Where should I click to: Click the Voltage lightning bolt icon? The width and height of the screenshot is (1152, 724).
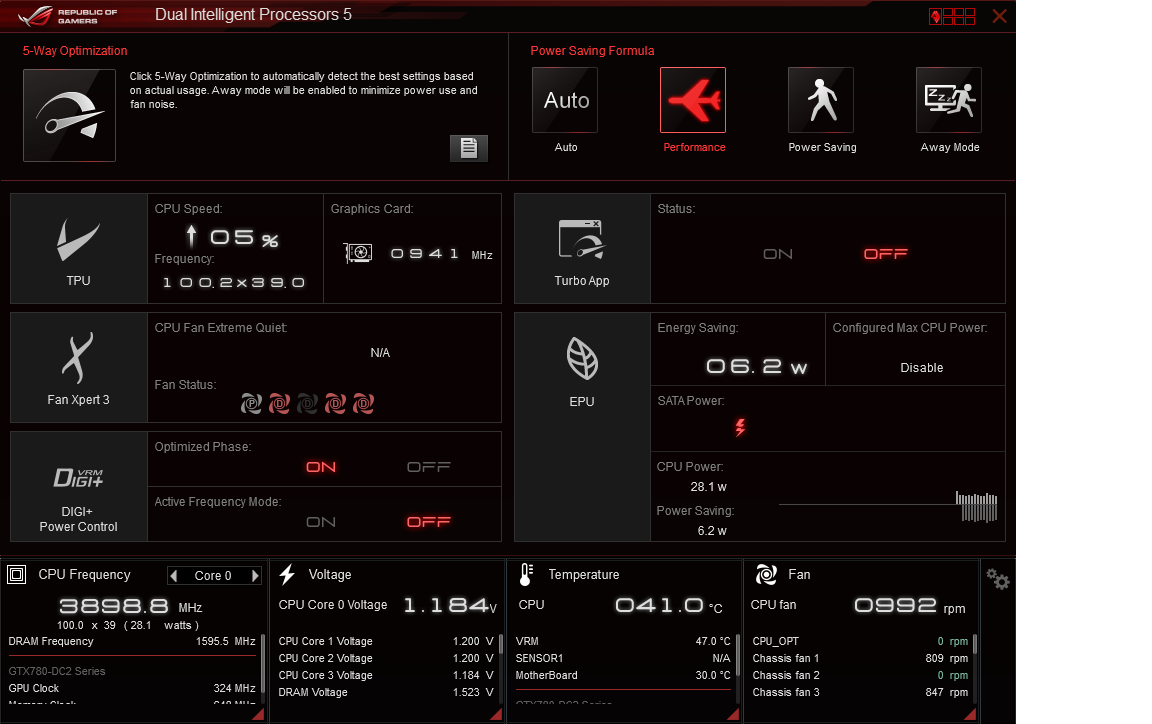click(x=287, y=575)
